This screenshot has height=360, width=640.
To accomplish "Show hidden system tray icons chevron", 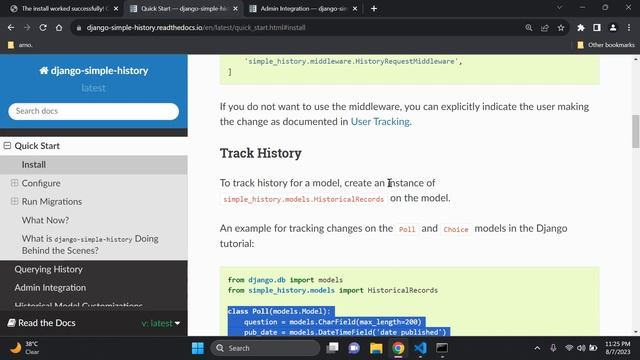I will point(537,348).
